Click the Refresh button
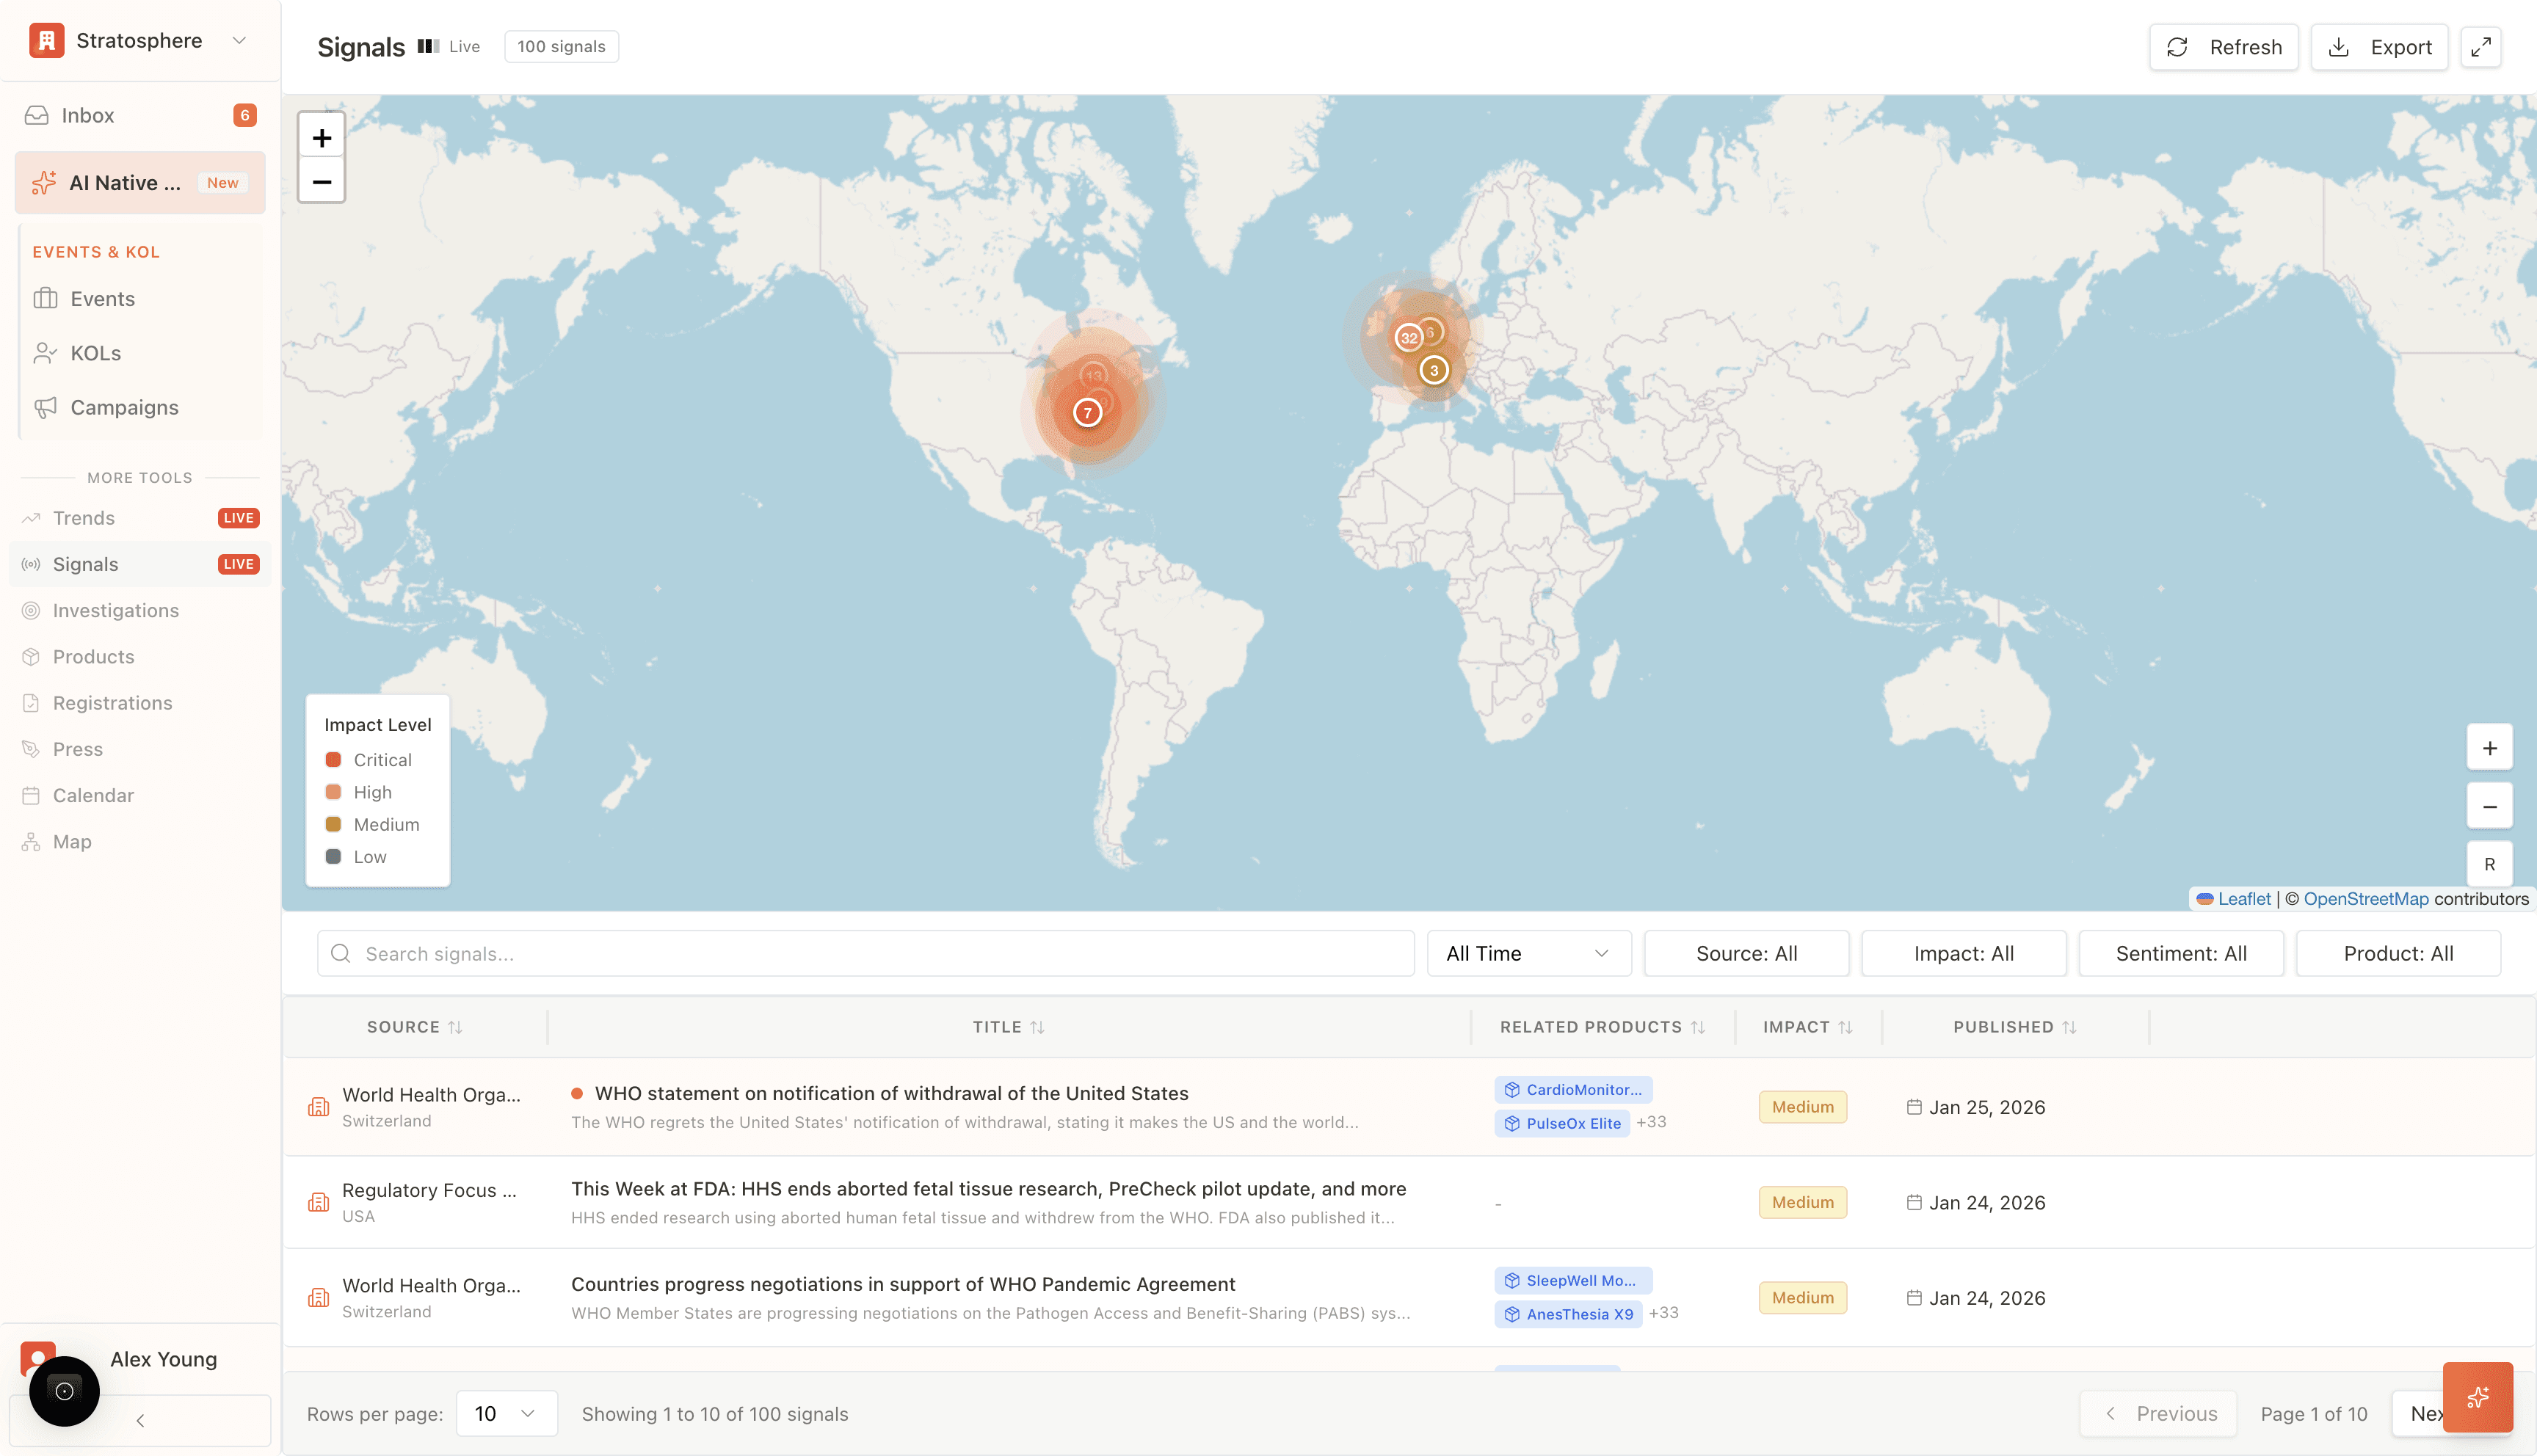The height and width of the screenshot is (1456, 2537). pos(2223,47)
